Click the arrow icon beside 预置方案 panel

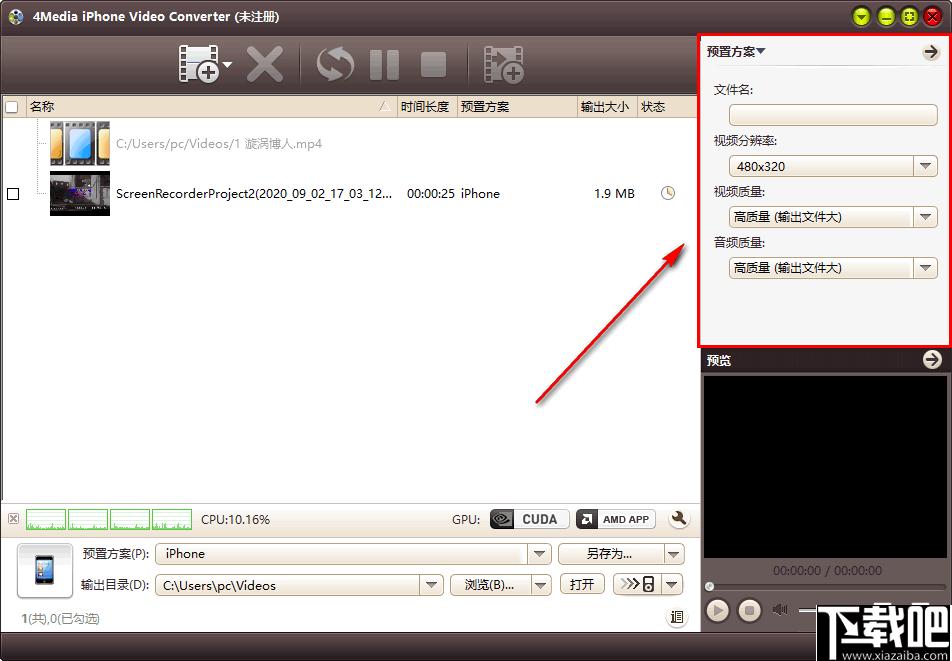tap(930, 52)
